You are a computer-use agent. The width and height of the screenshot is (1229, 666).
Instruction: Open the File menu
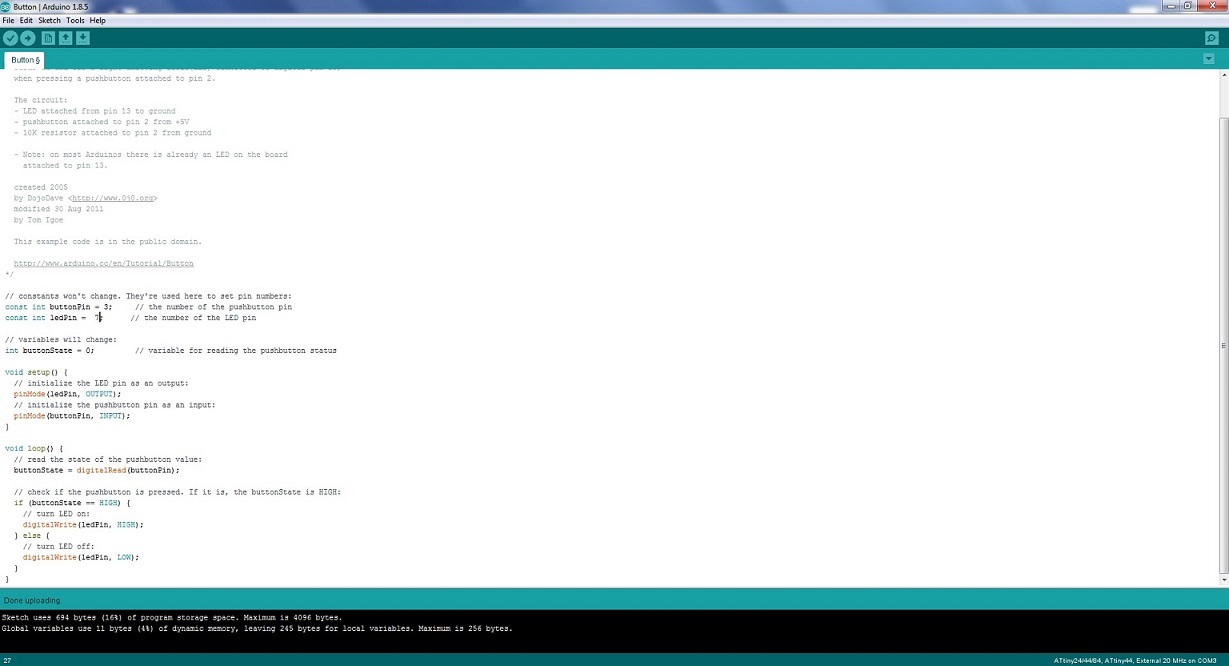pos(8,20)
